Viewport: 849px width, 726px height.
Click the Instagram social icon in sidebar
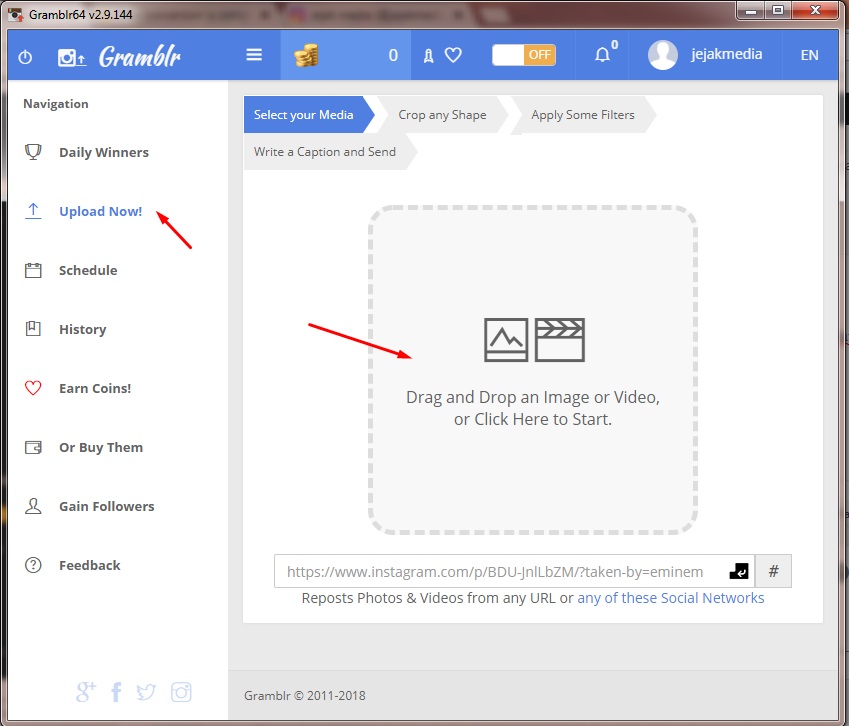click(x=181, y=692)
